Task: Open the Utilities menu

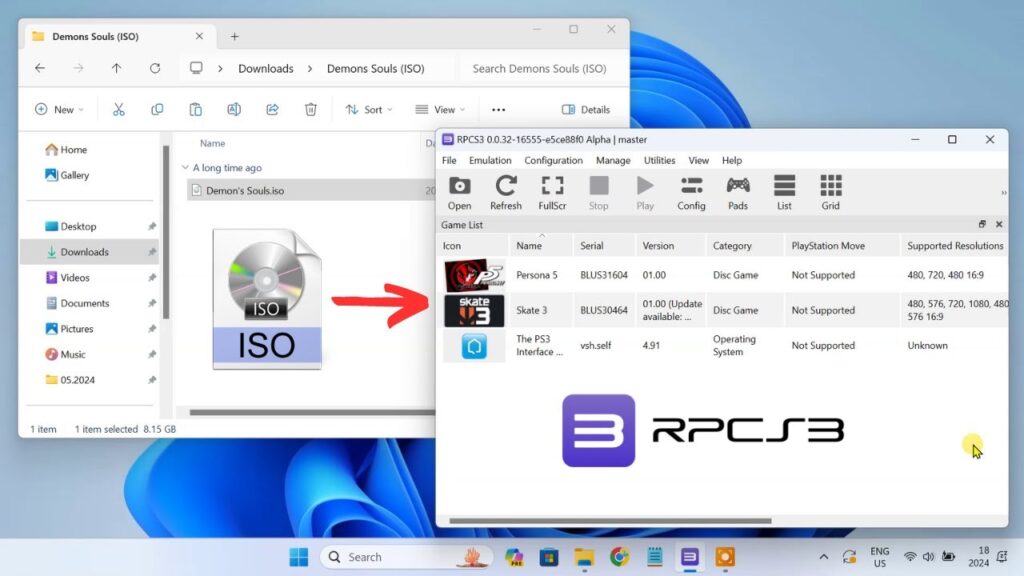Action: pos(659,160)
